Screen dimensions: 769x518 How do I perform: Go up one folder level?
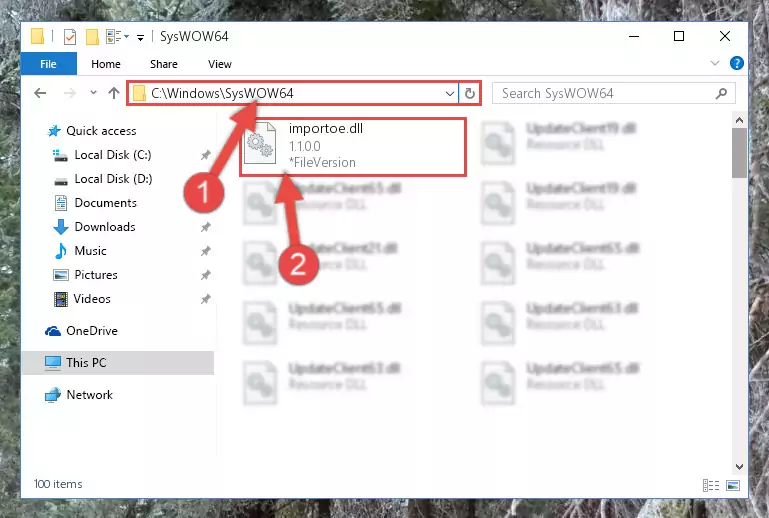point(114,93)
